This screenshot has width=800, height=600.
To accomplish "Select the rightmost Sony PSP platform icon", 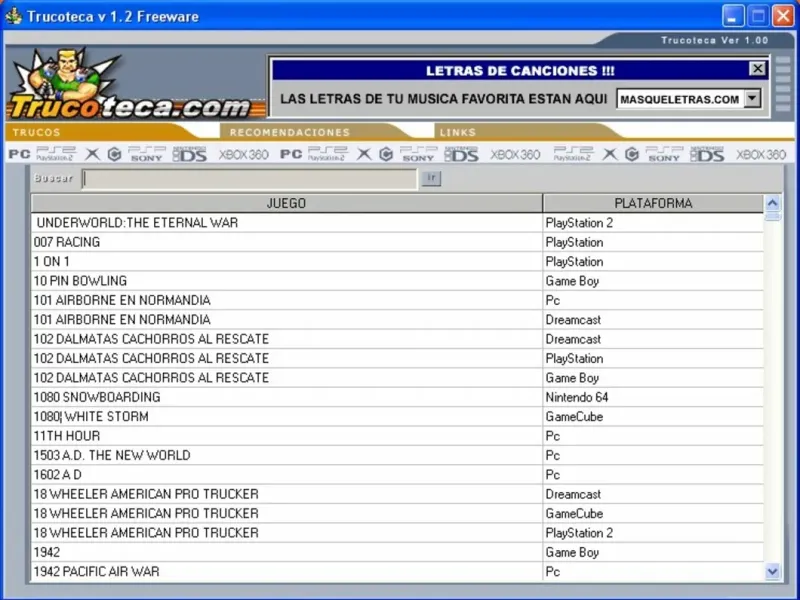I will (664, 154).
